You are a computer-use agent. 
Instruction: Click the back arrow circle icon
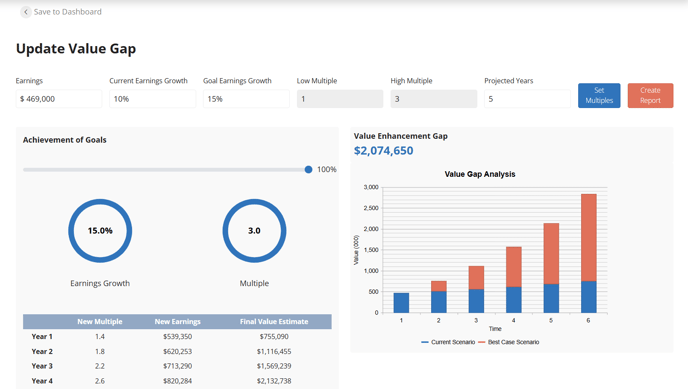click(x=26, y=12)
